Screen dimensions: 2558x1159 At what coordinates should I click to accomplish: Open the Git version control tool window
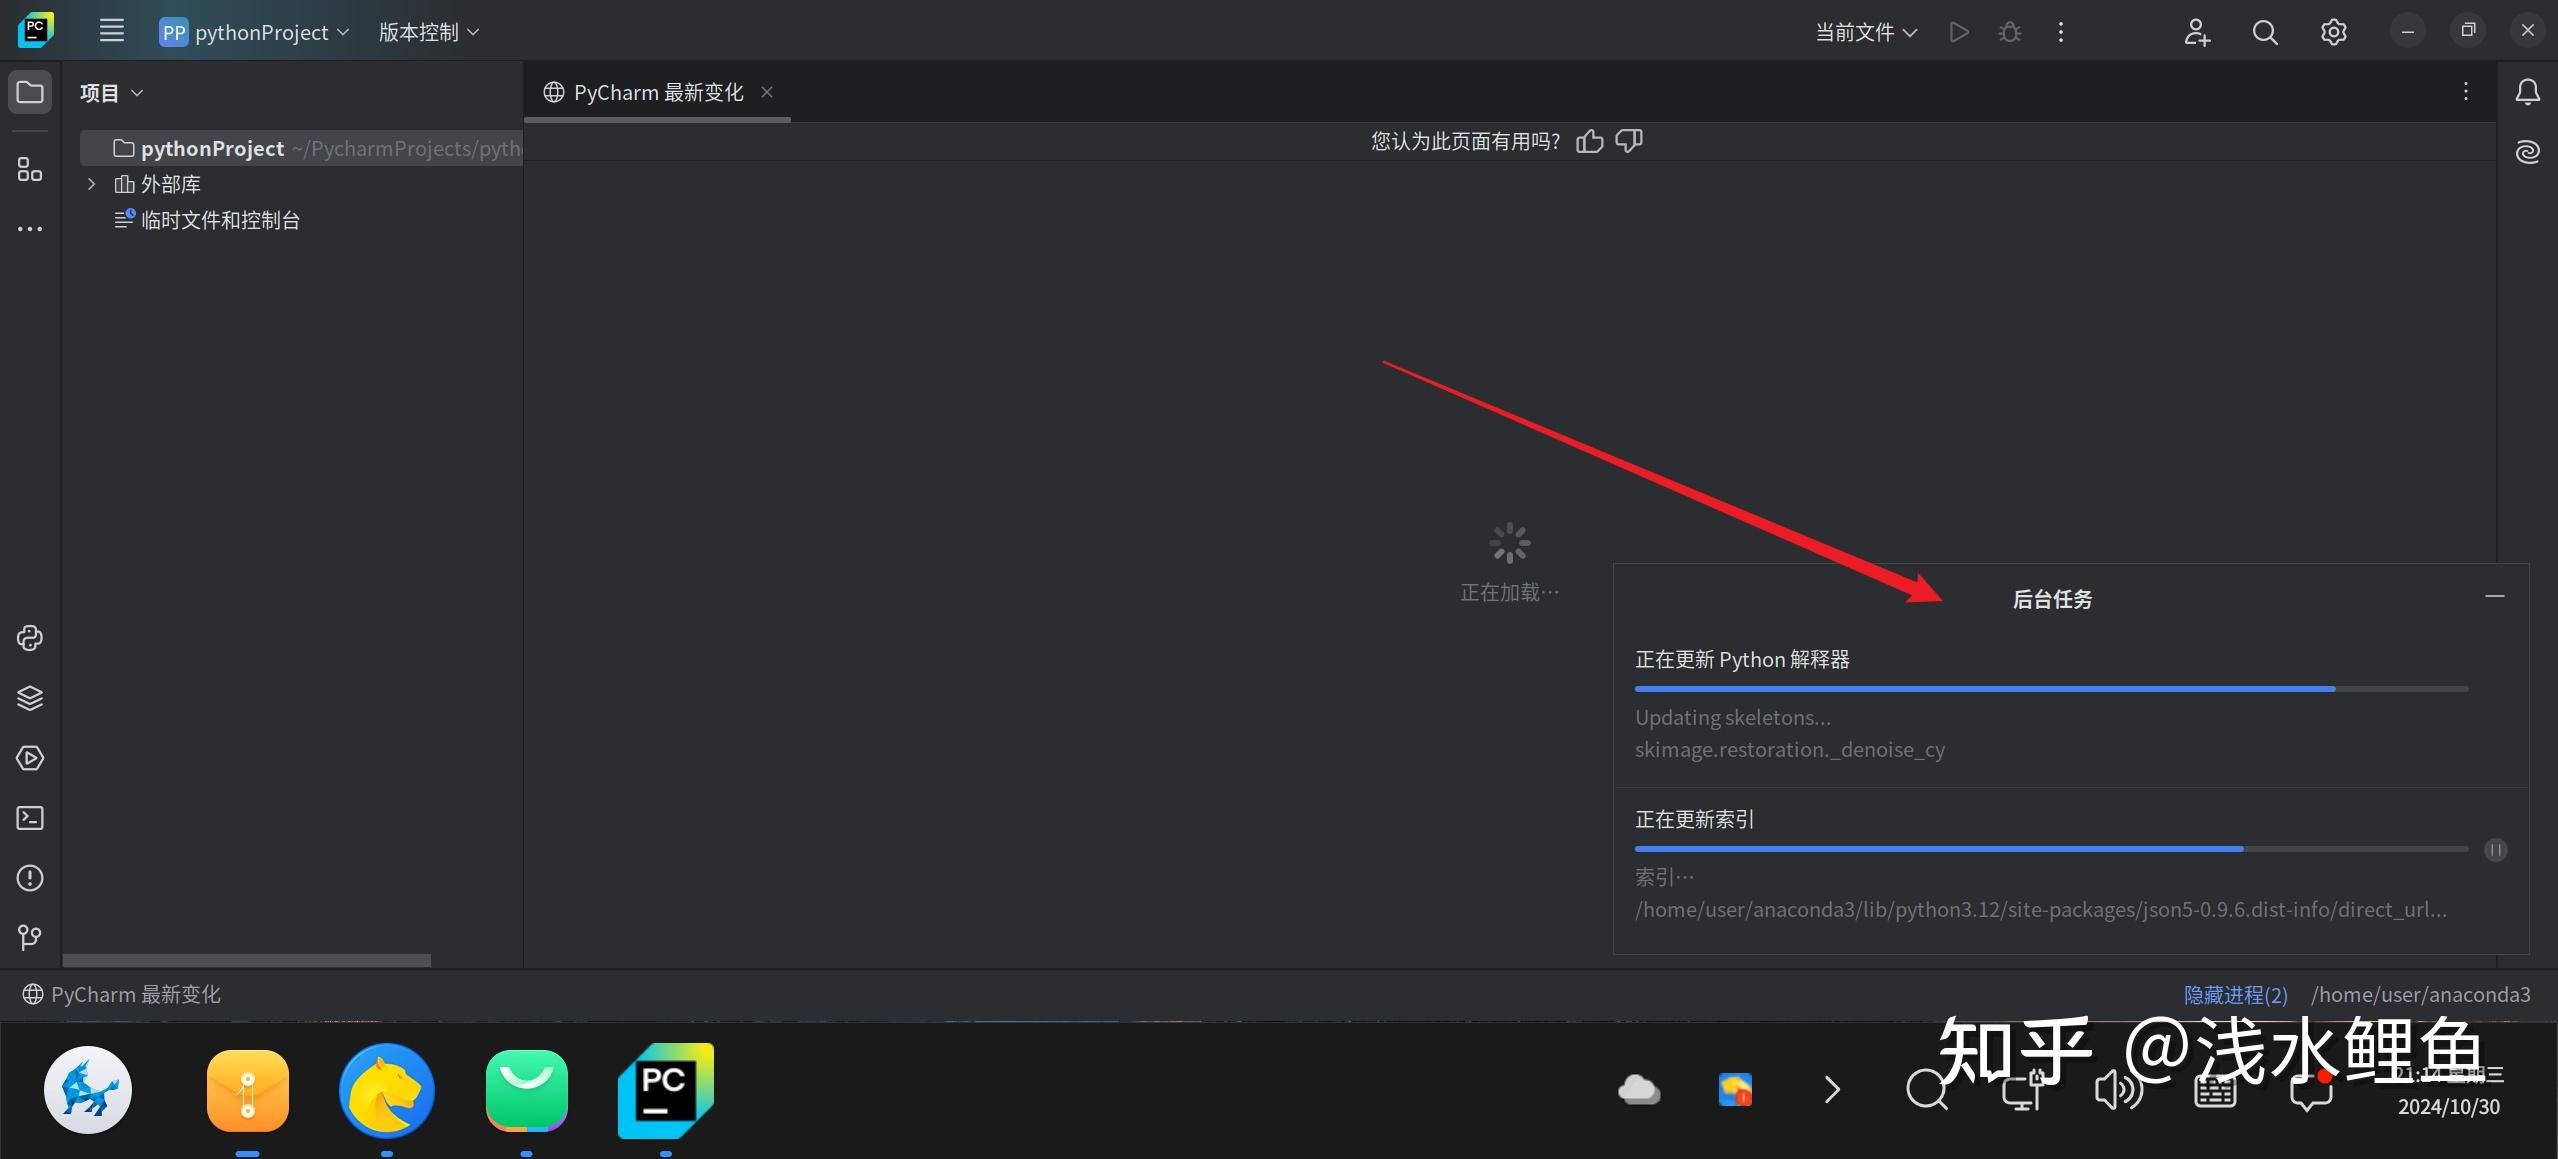pyautogui.click(x=30, y=938)
